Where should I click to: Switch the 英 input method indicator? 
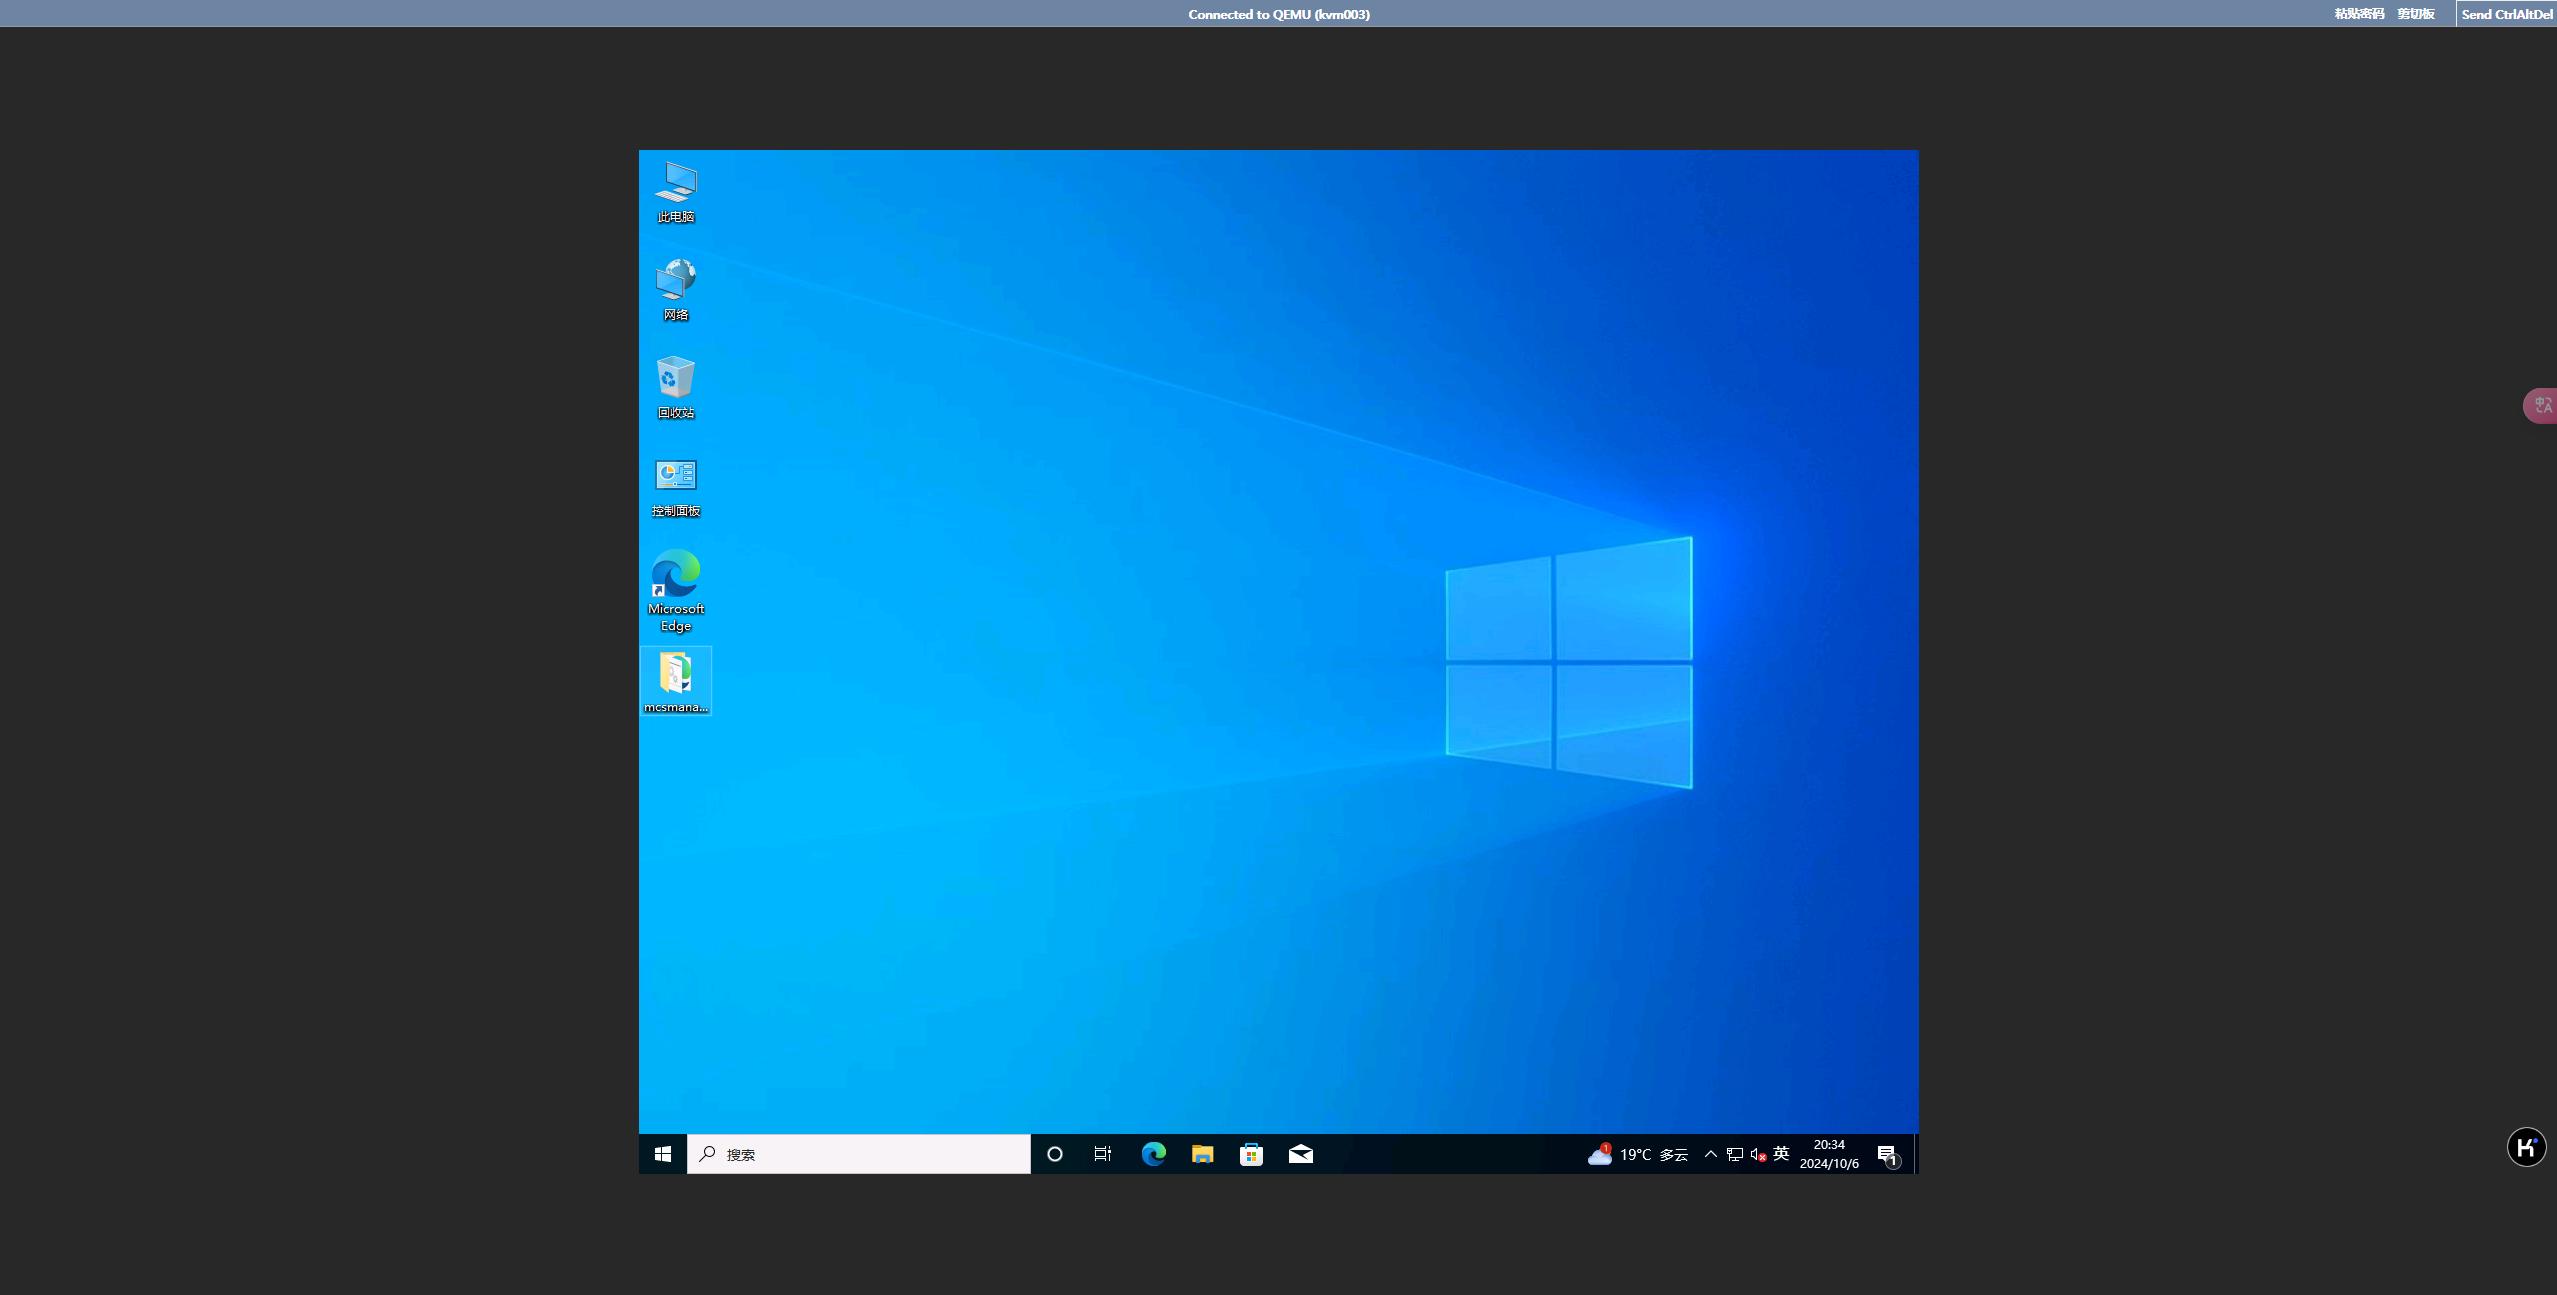tap(1781, 1154)
